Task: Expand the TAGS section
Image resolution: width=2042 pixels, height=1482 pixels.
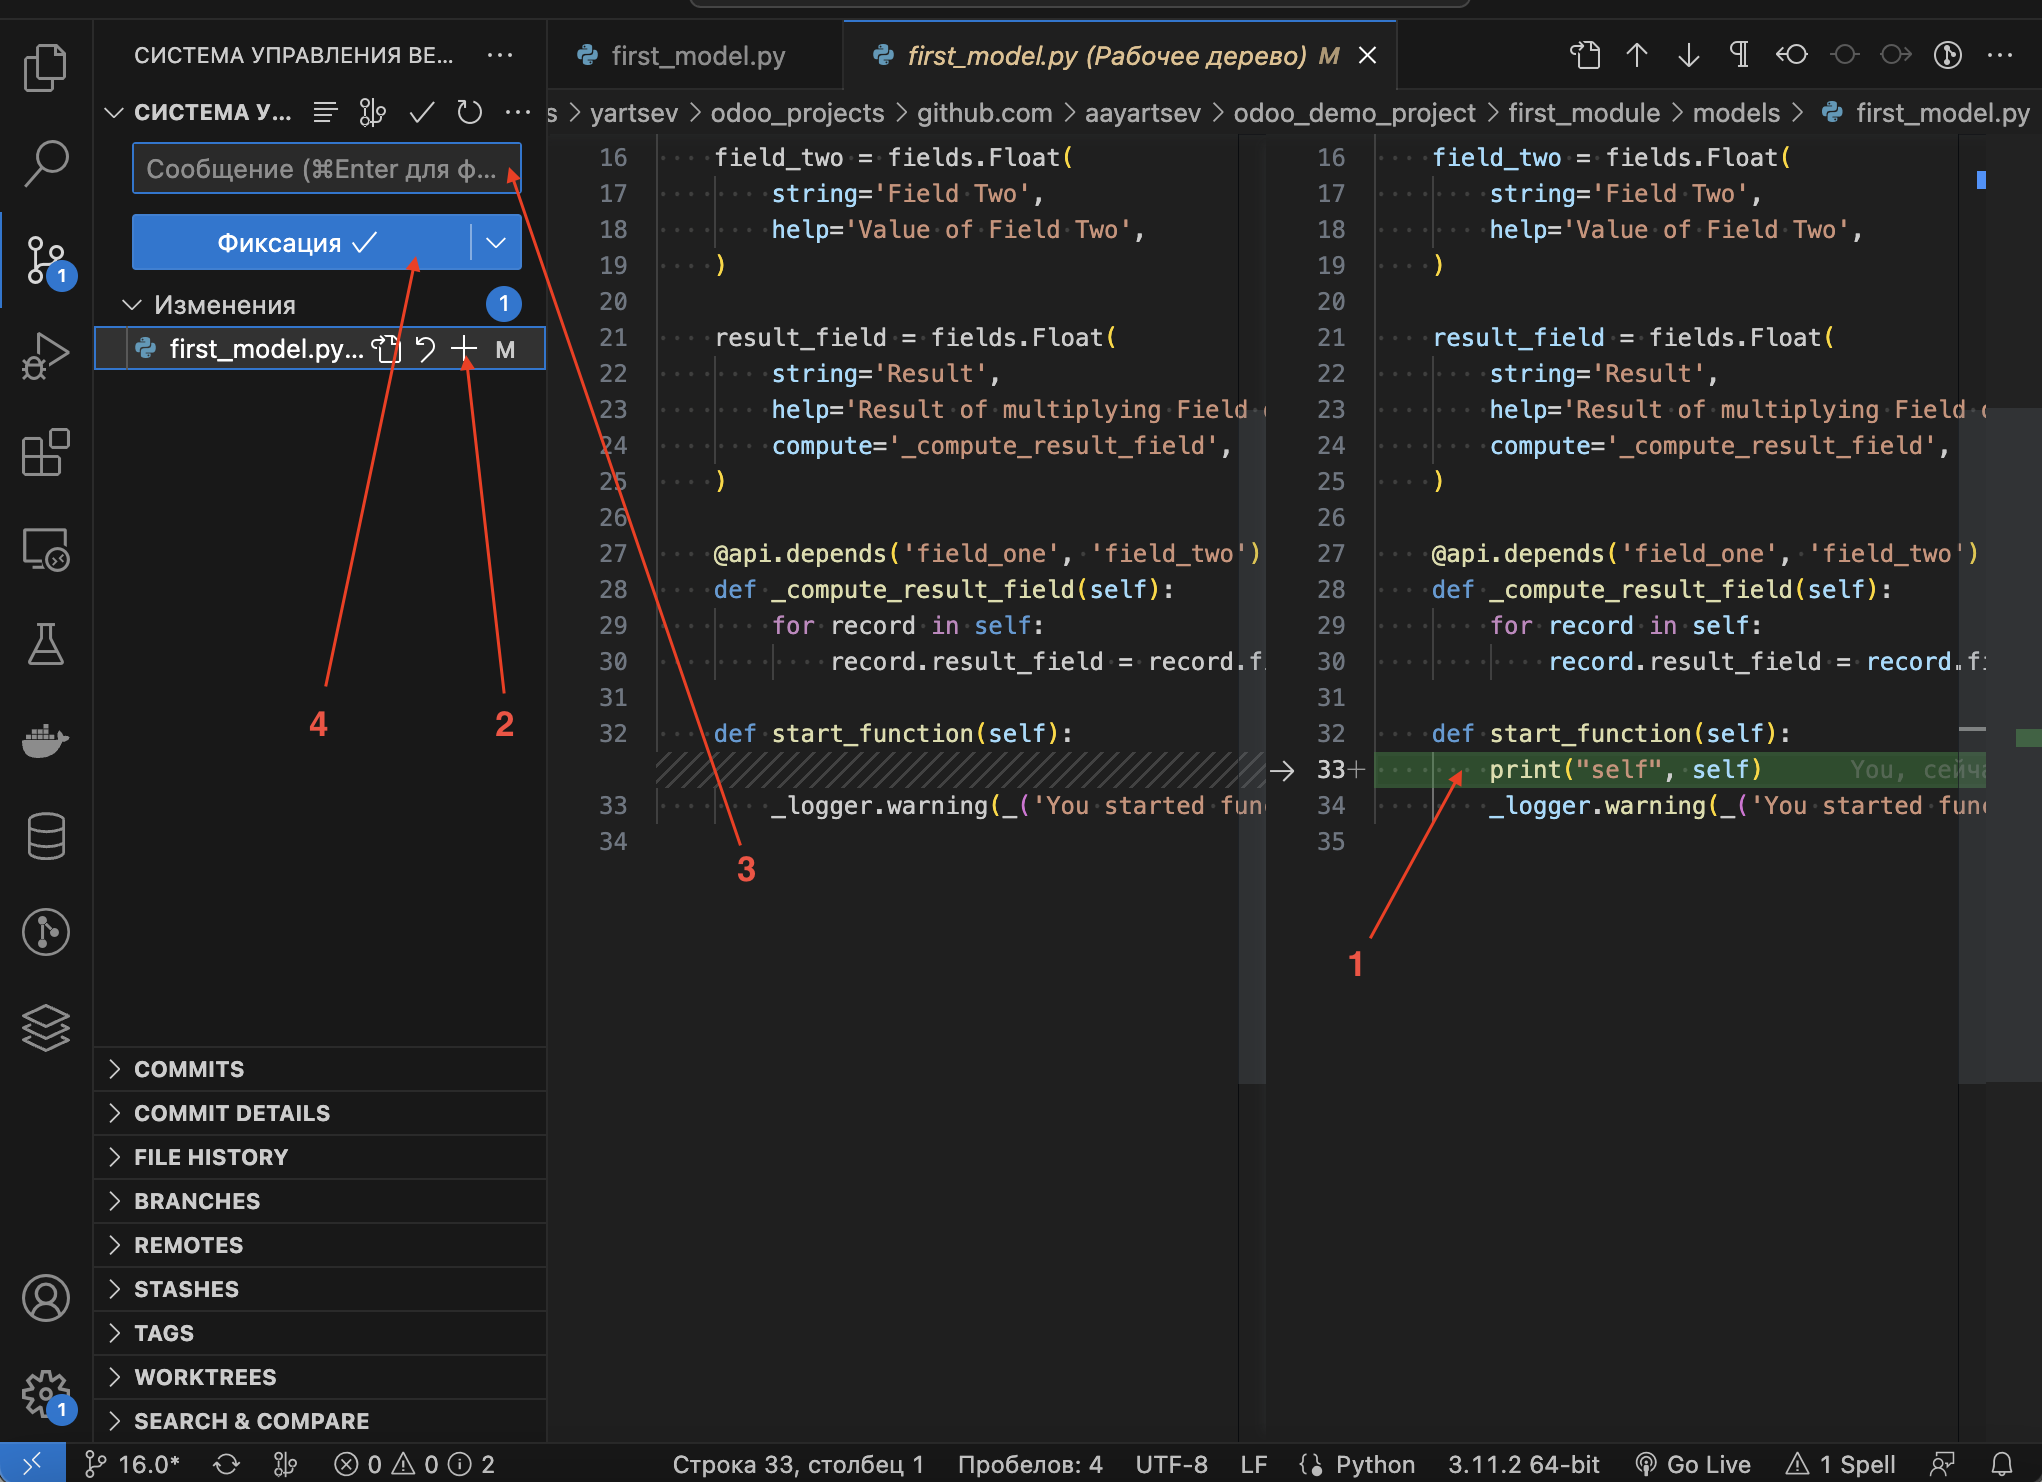Action: pos(320,1333)
